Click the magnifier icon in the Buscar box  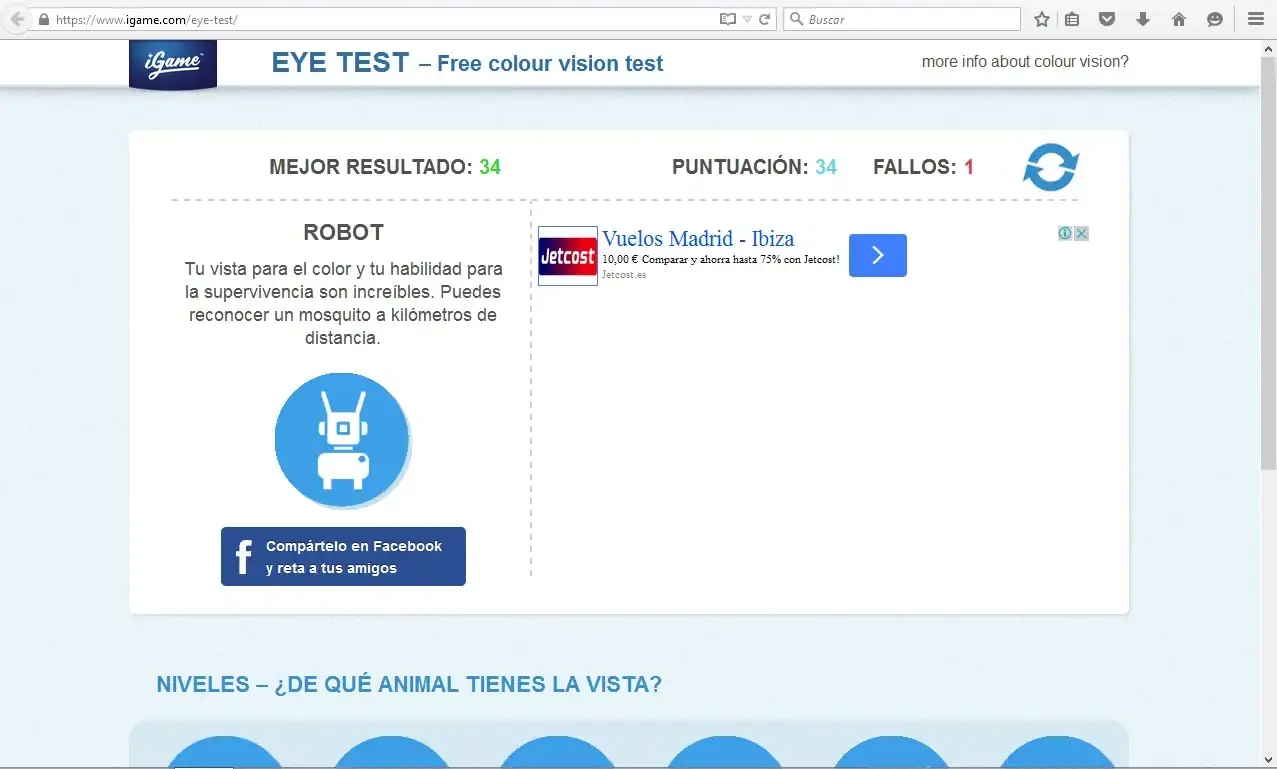pos(797,19)
